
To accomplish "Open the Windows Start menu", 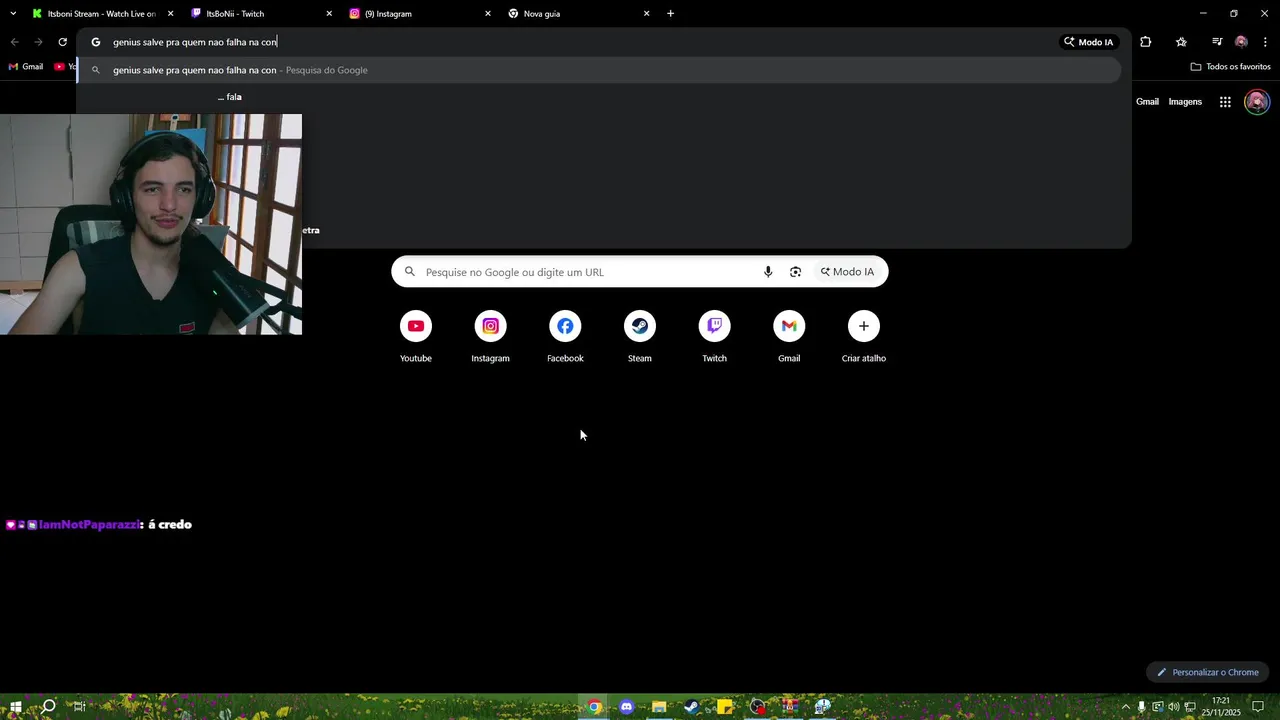I will (x=15, y=707).
